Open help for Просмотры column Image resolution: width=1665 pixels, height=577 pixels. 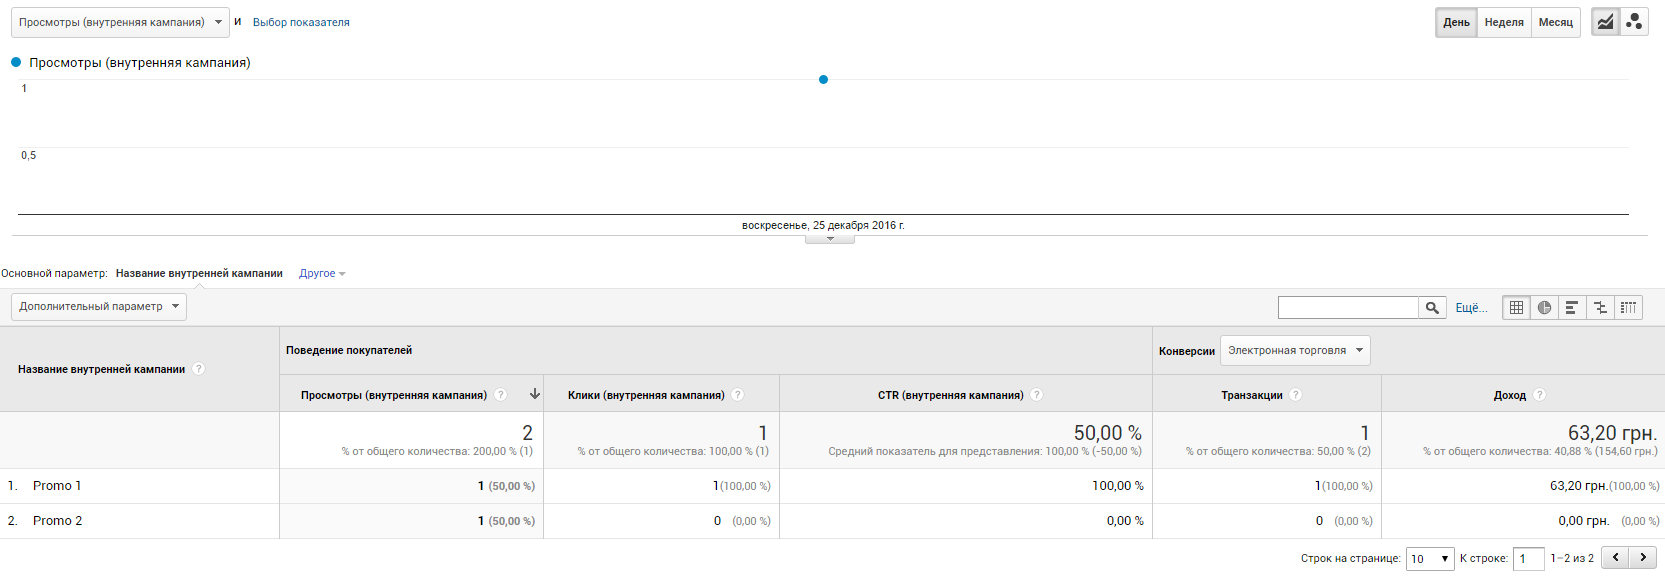tap(501, 395)
